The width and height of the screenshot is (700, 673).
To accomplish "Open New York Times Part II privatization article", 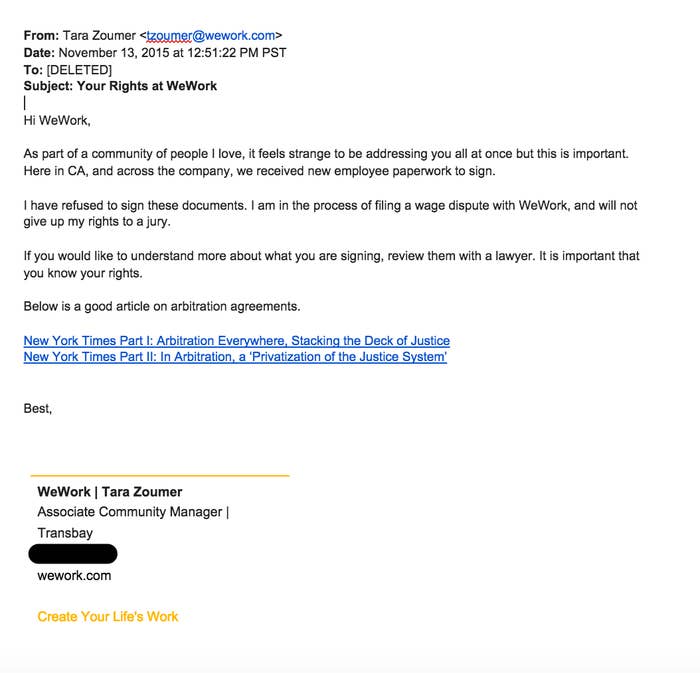I will pos(235,357).
